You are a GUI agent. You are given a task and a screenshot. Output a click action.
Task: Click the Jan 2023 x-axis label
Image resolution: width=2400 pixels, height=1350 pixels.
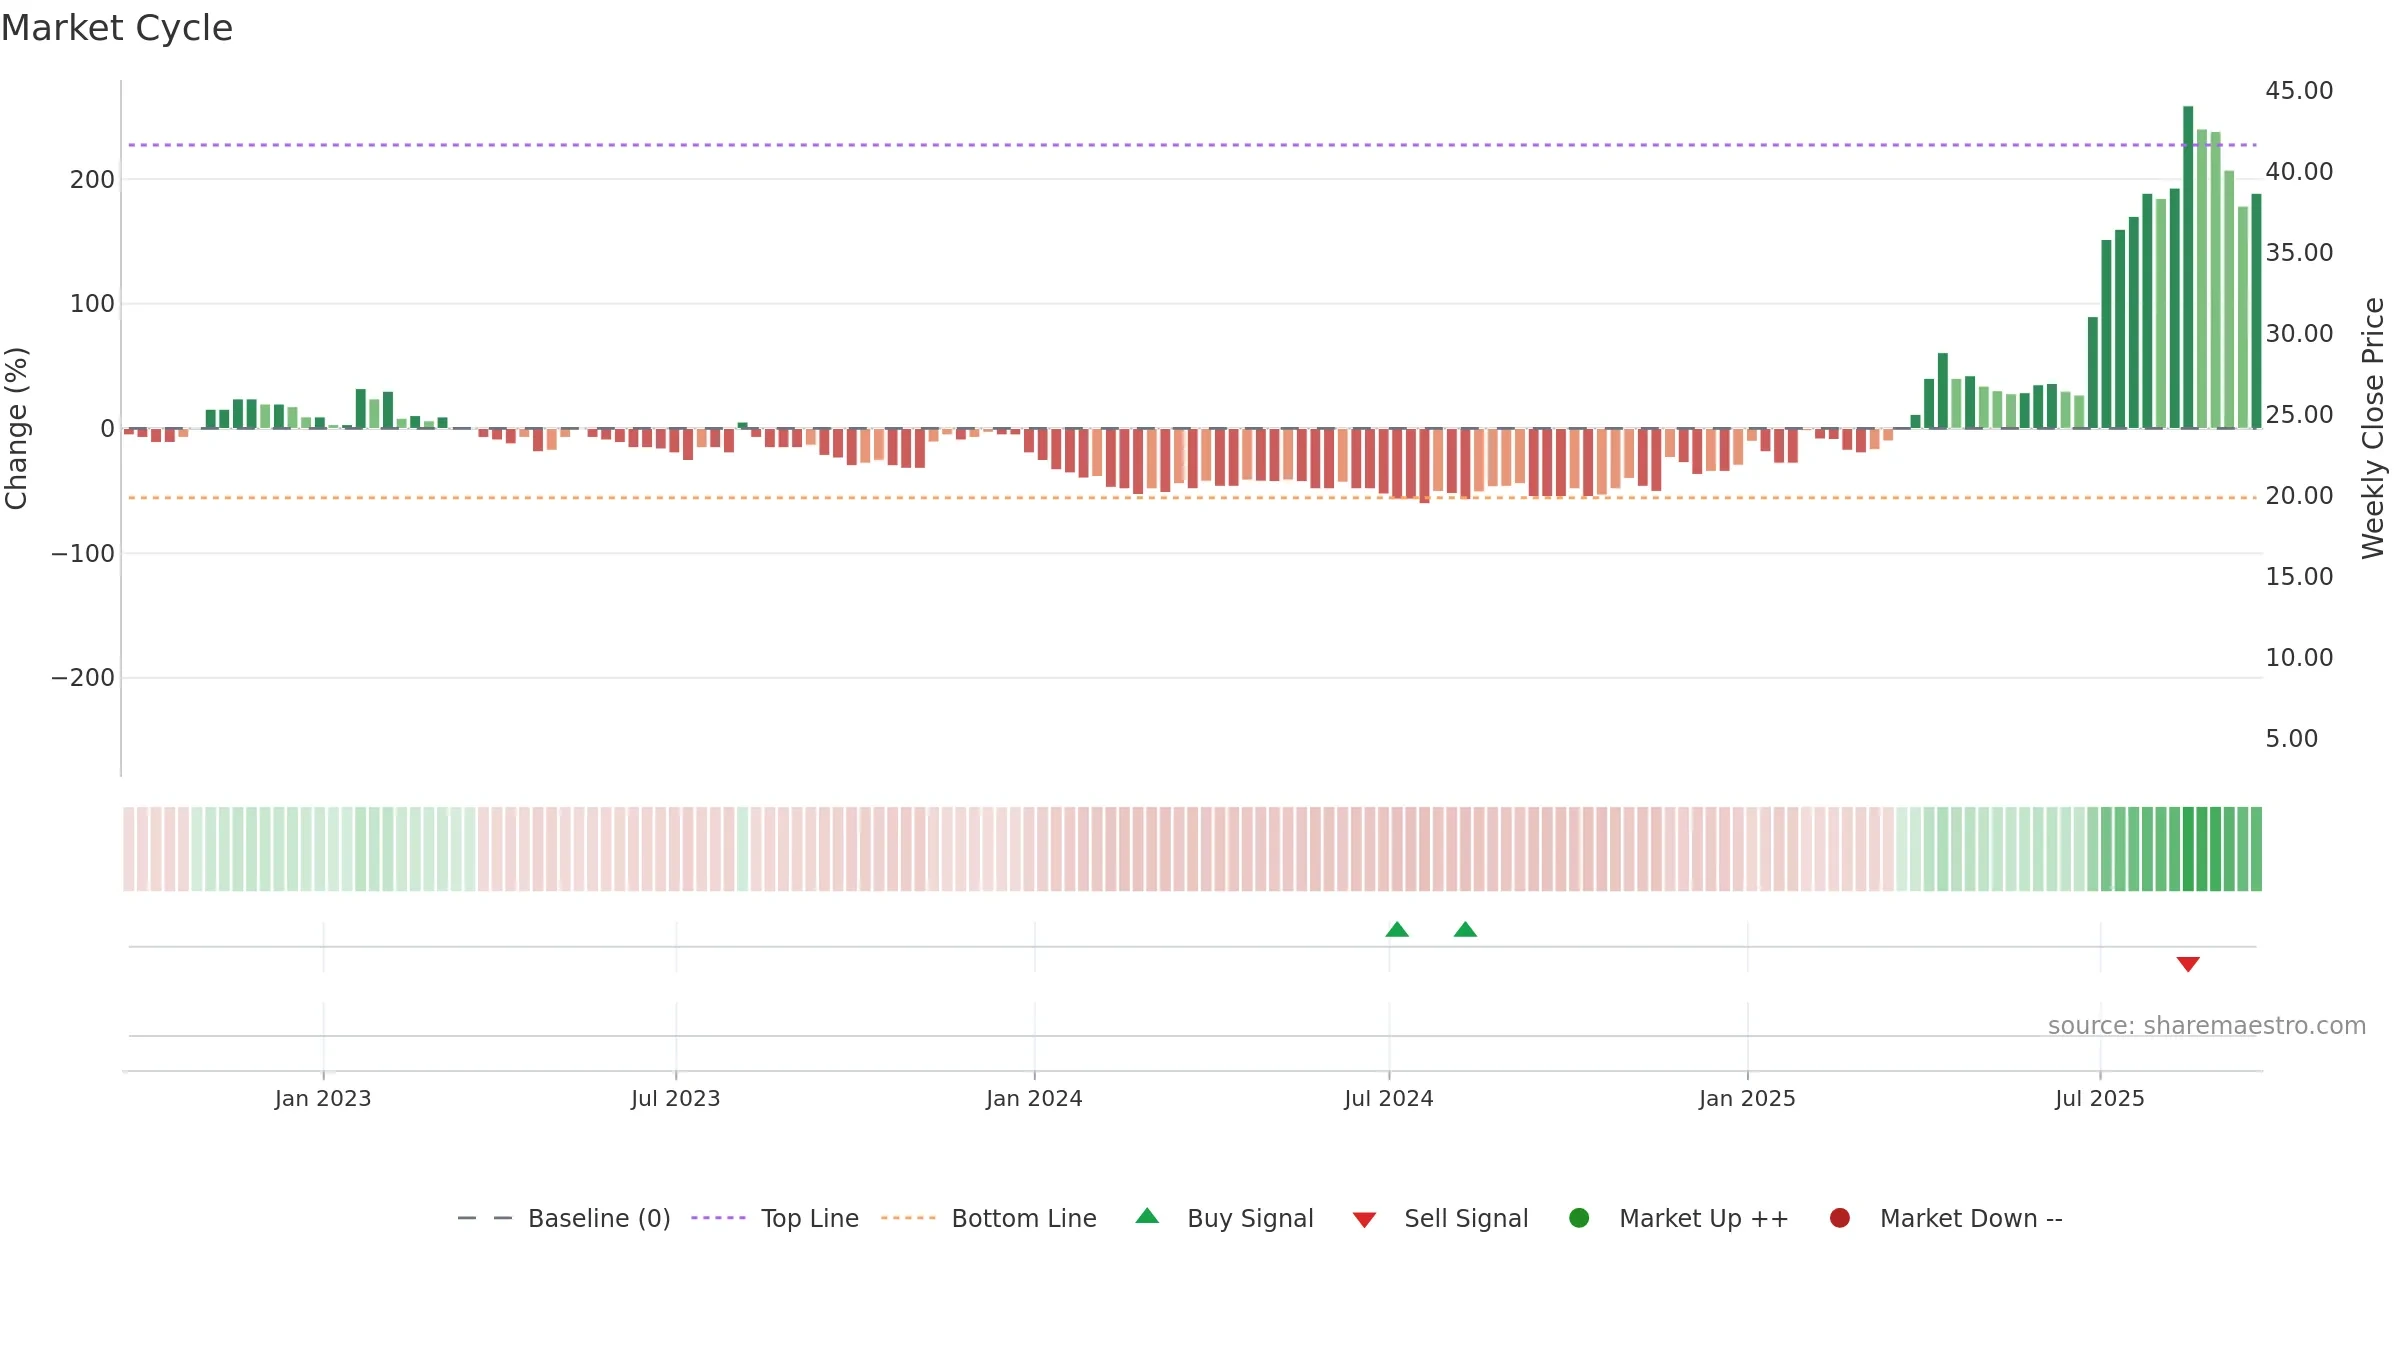(323, 1099)
